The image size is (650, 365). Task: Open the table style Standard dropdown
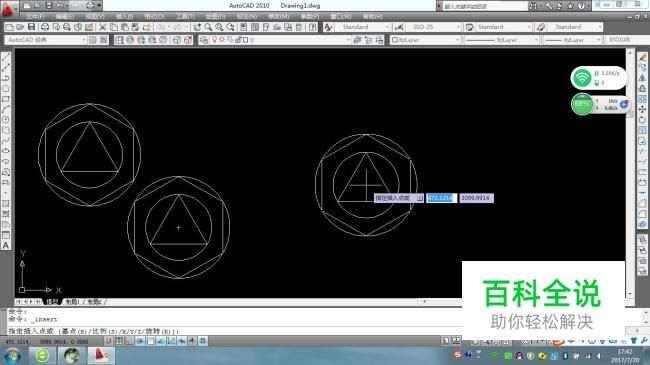pyautogui.click(x=504, y=27)
